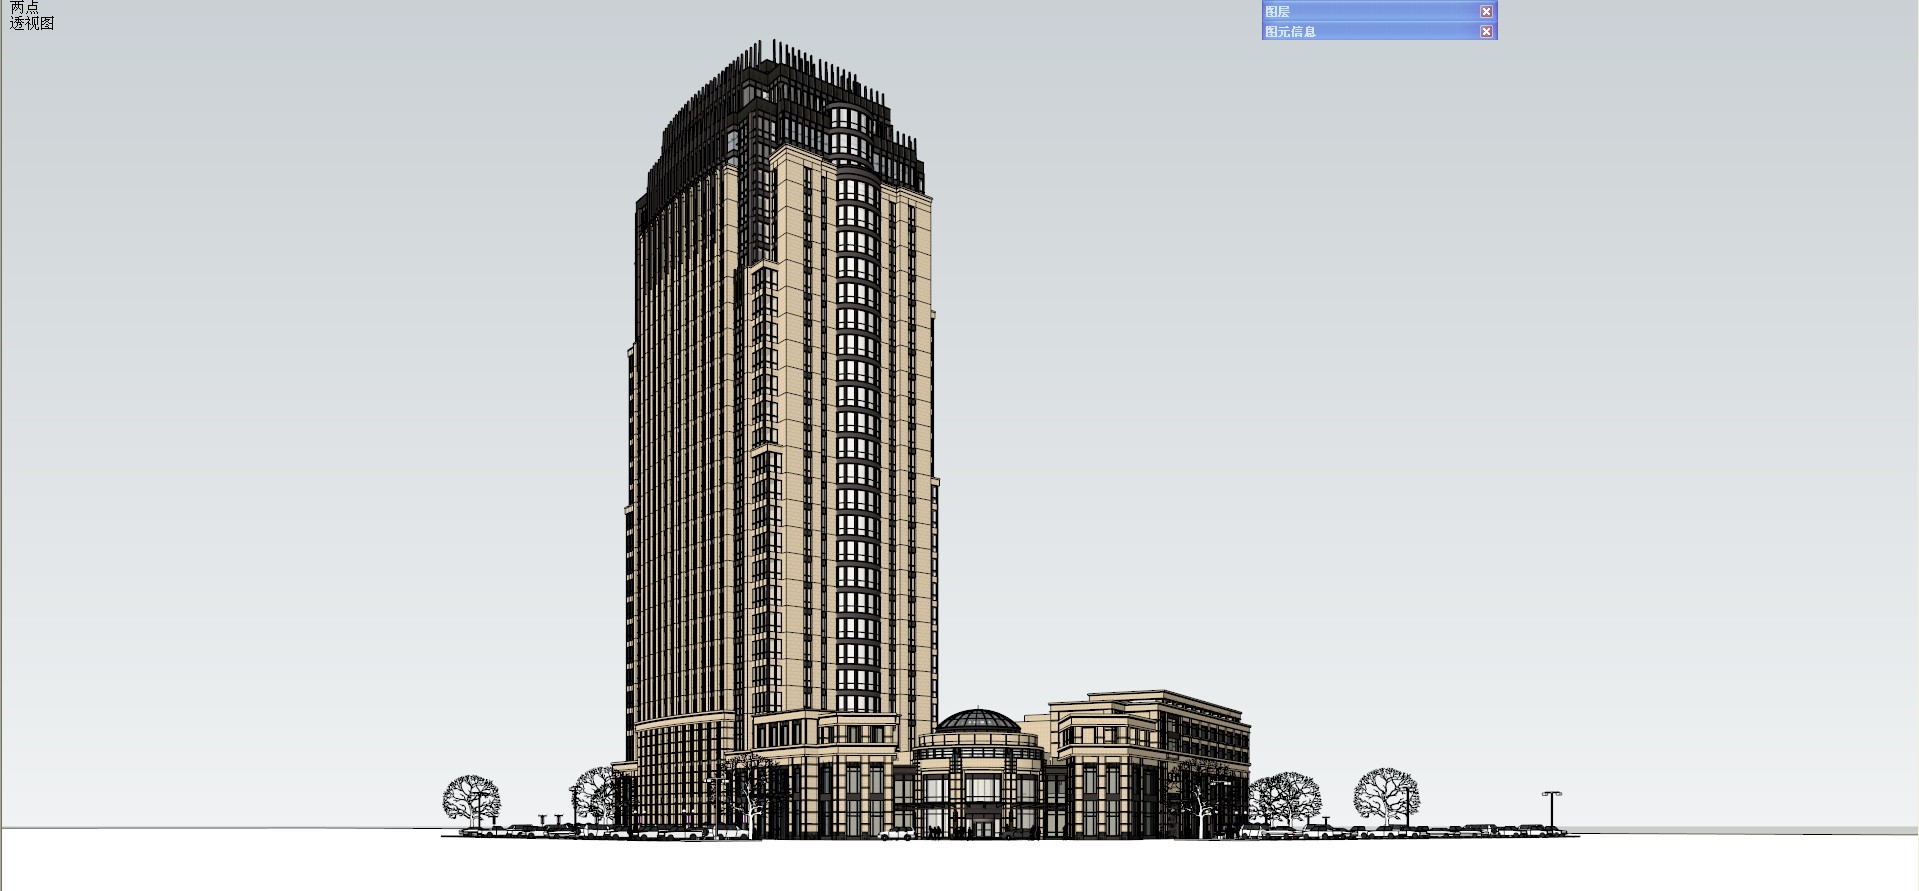Close the 图元信息 panel
Viewport: 1919px width, 891px height.
tap(1486, 31)
